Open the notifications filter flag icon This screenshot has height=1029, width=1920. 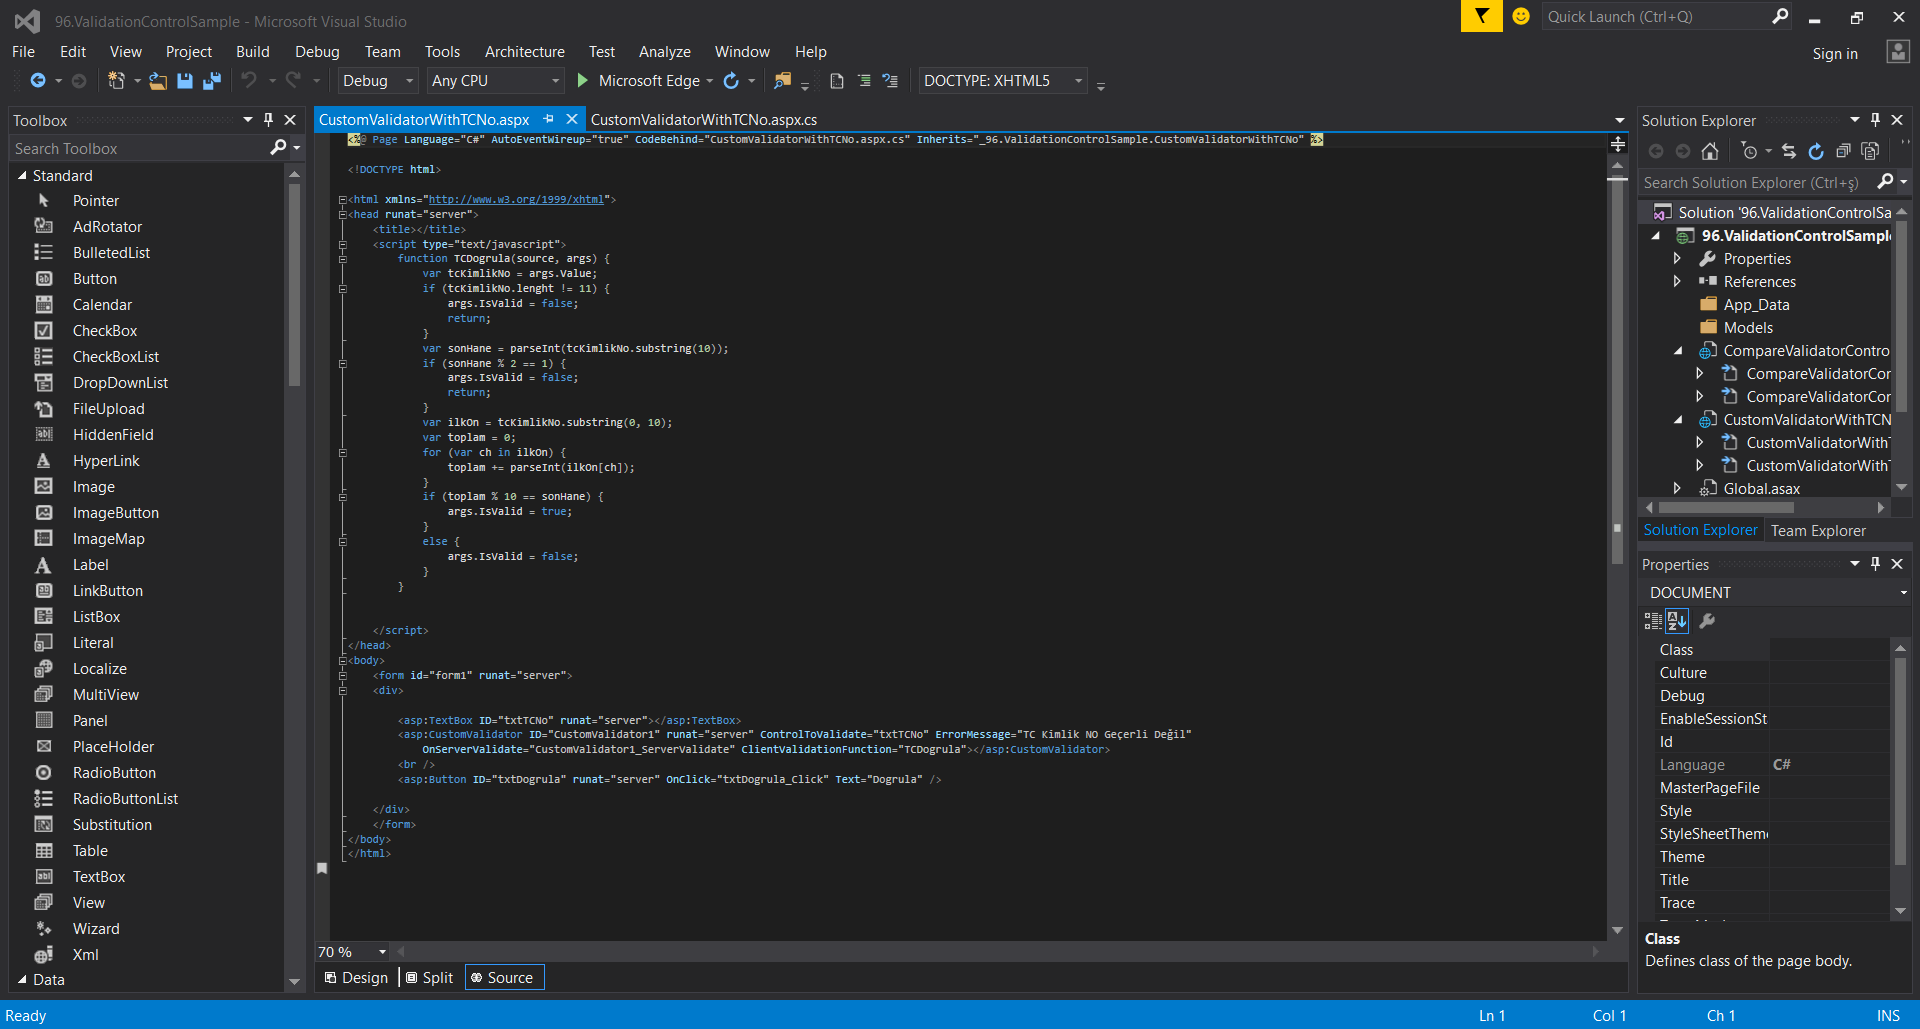click(1481, 17)
